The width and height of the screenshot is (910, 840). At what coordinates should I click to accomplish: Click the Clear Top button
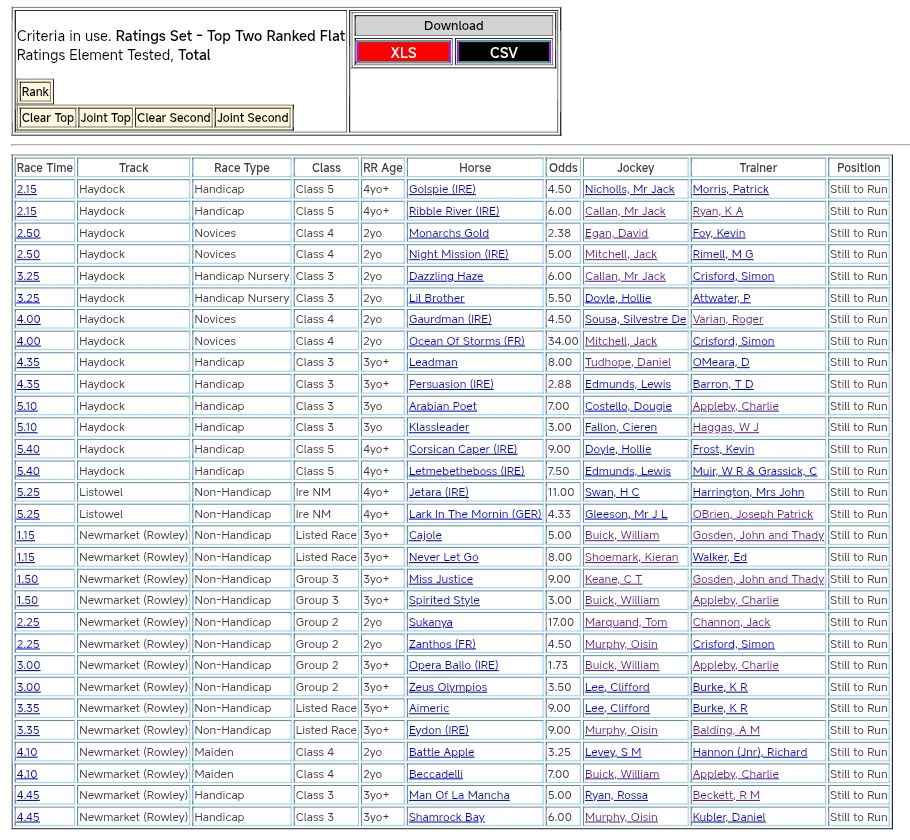(47, 118)
